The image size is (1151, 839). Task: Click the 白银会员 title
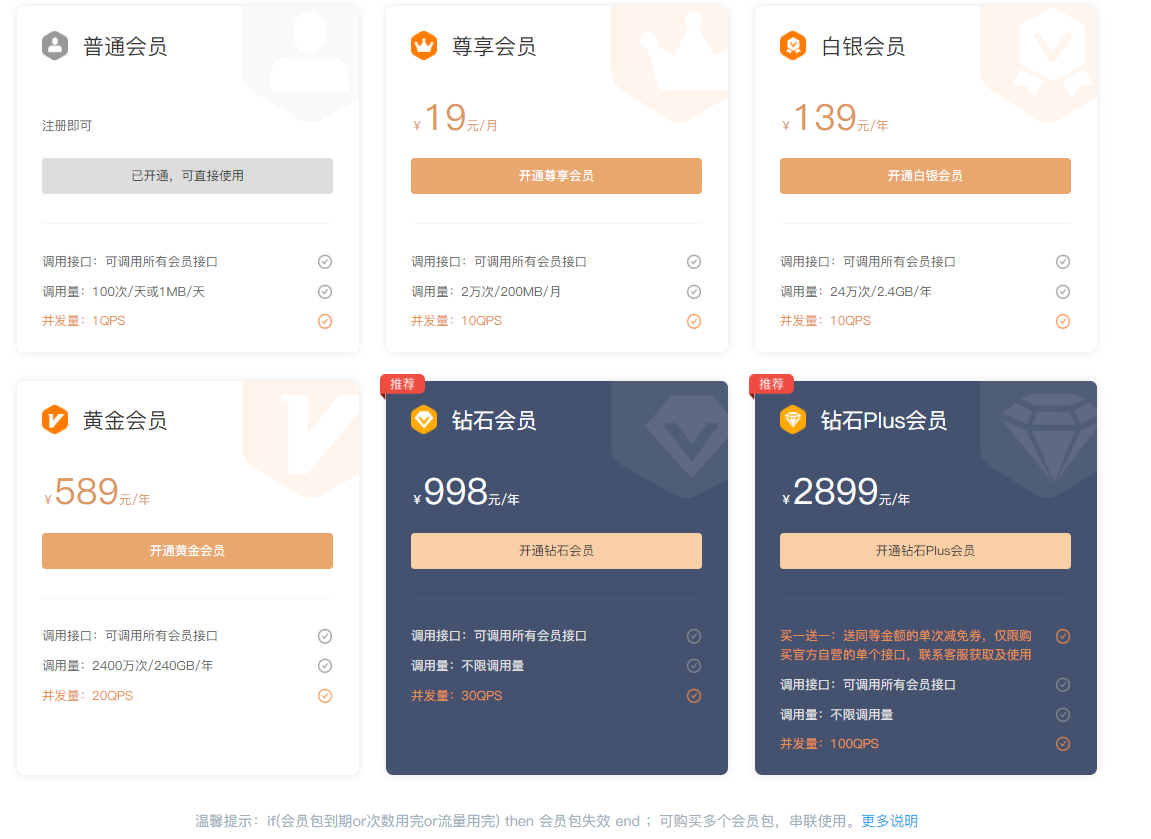[x=863, y=46]
